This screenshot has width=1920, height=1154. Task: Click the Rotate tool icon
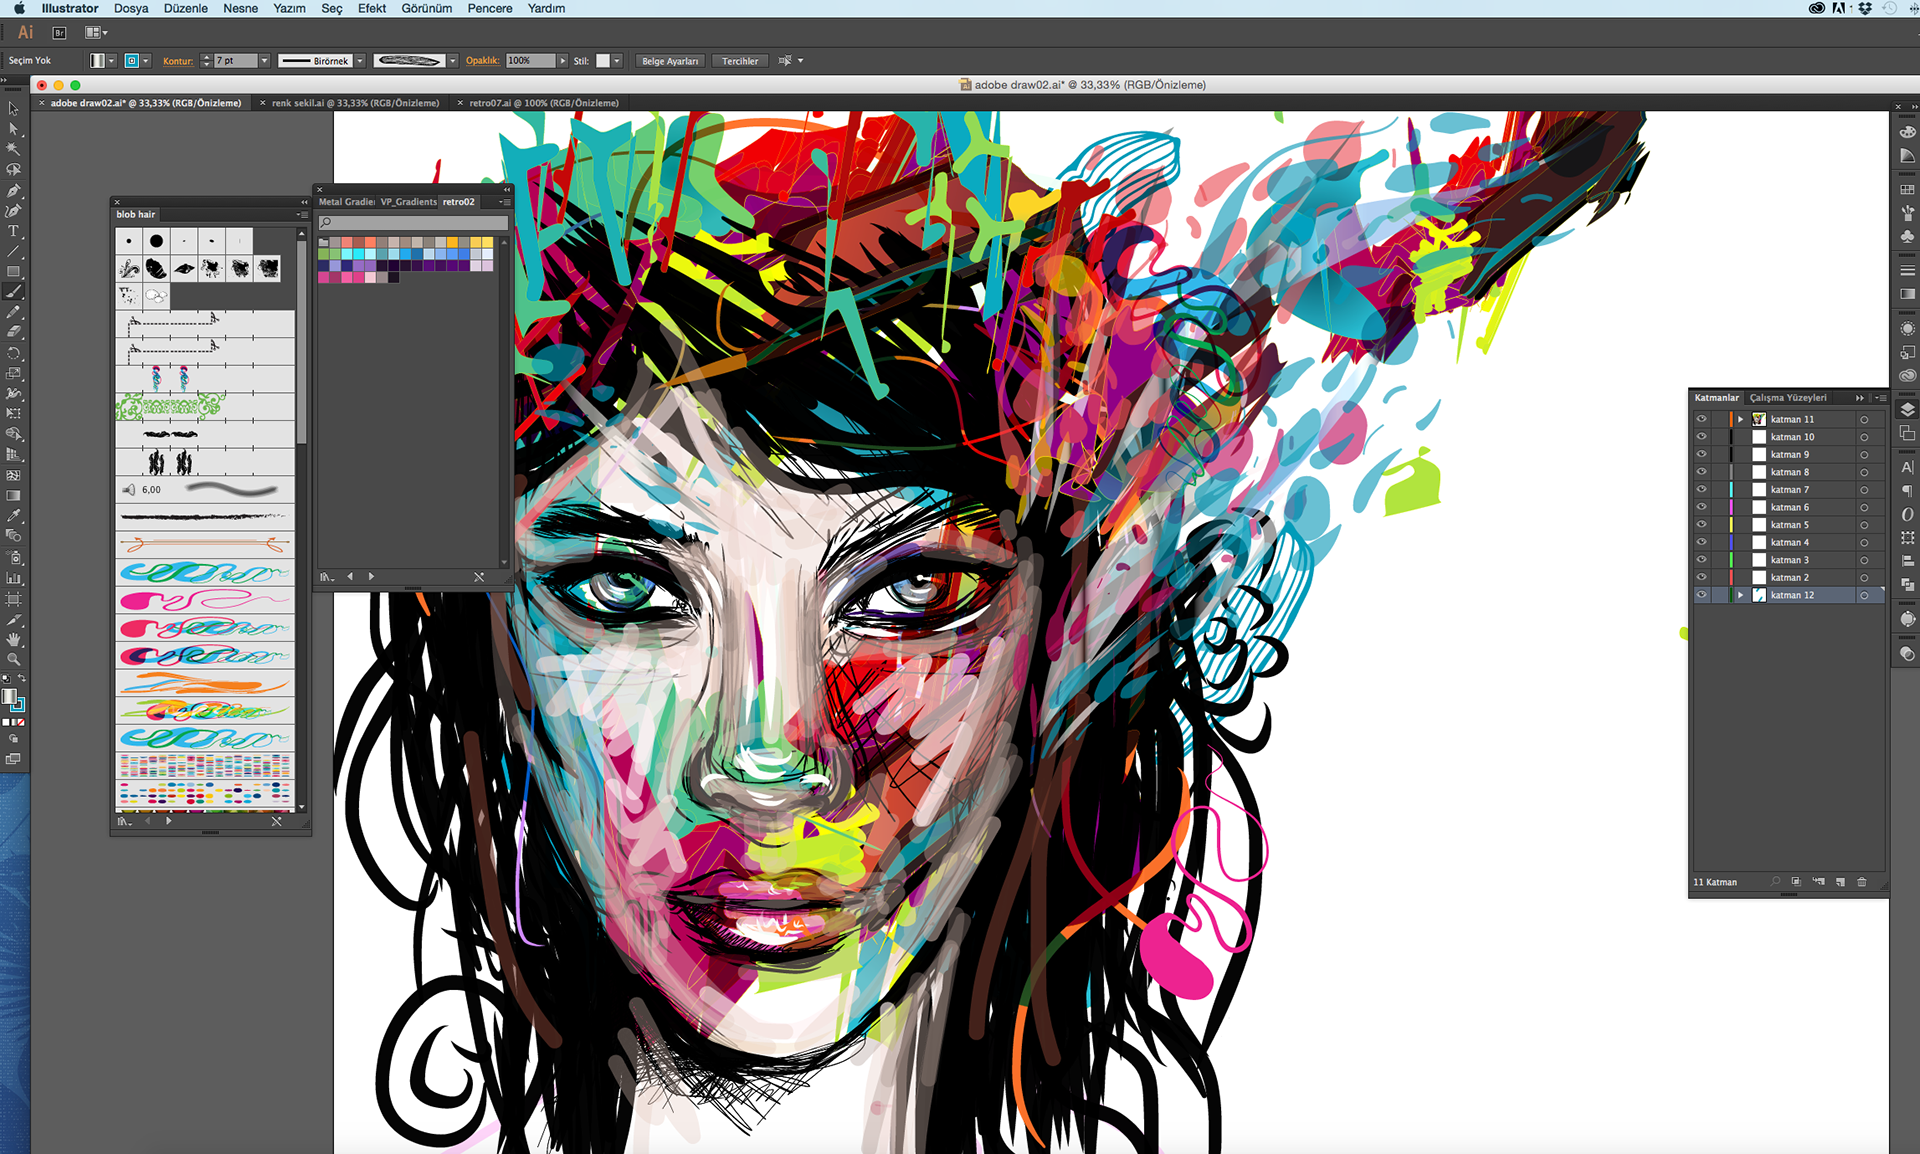(x=13, y=353)
